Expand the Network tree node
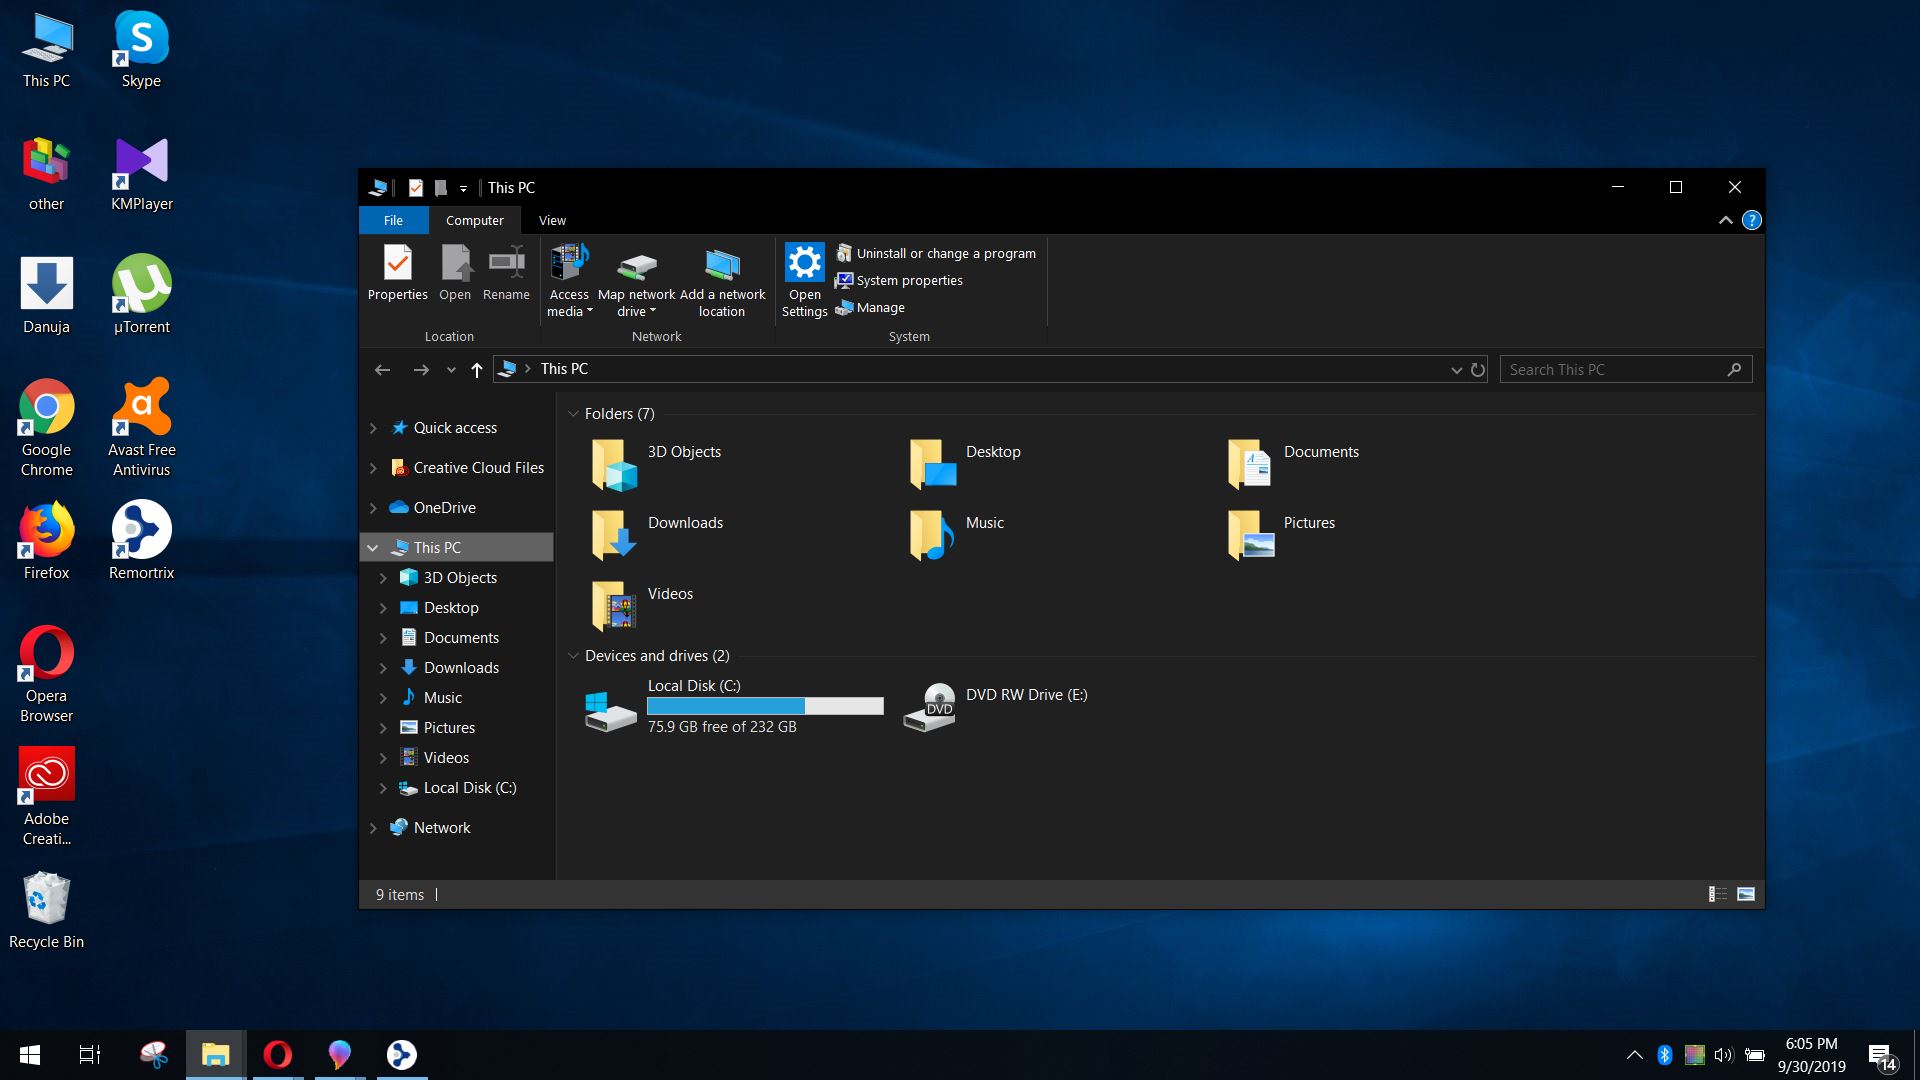Viewport: 1920px width, 1080px height. pyautogui.click(x=373, y=828)
